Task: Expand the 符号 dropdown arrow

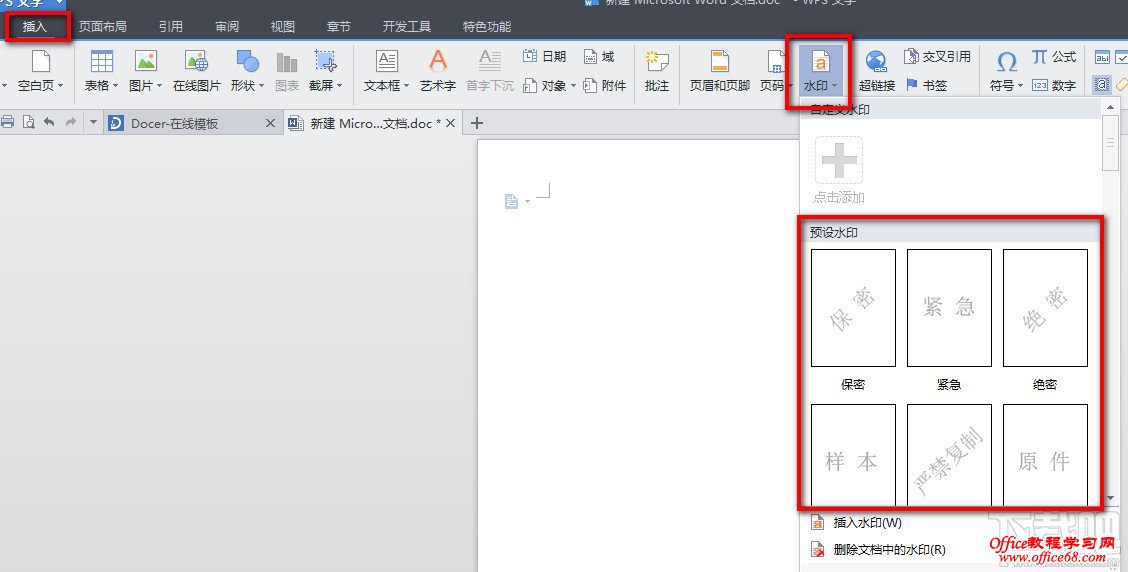Action: (1019, 86)
